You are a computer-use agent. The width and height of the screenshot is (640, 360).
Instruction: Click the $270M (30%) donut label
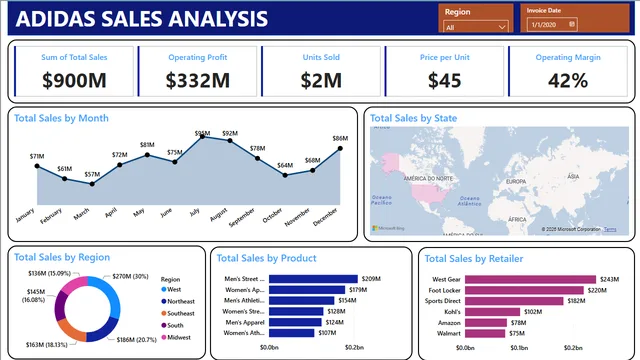130,276
